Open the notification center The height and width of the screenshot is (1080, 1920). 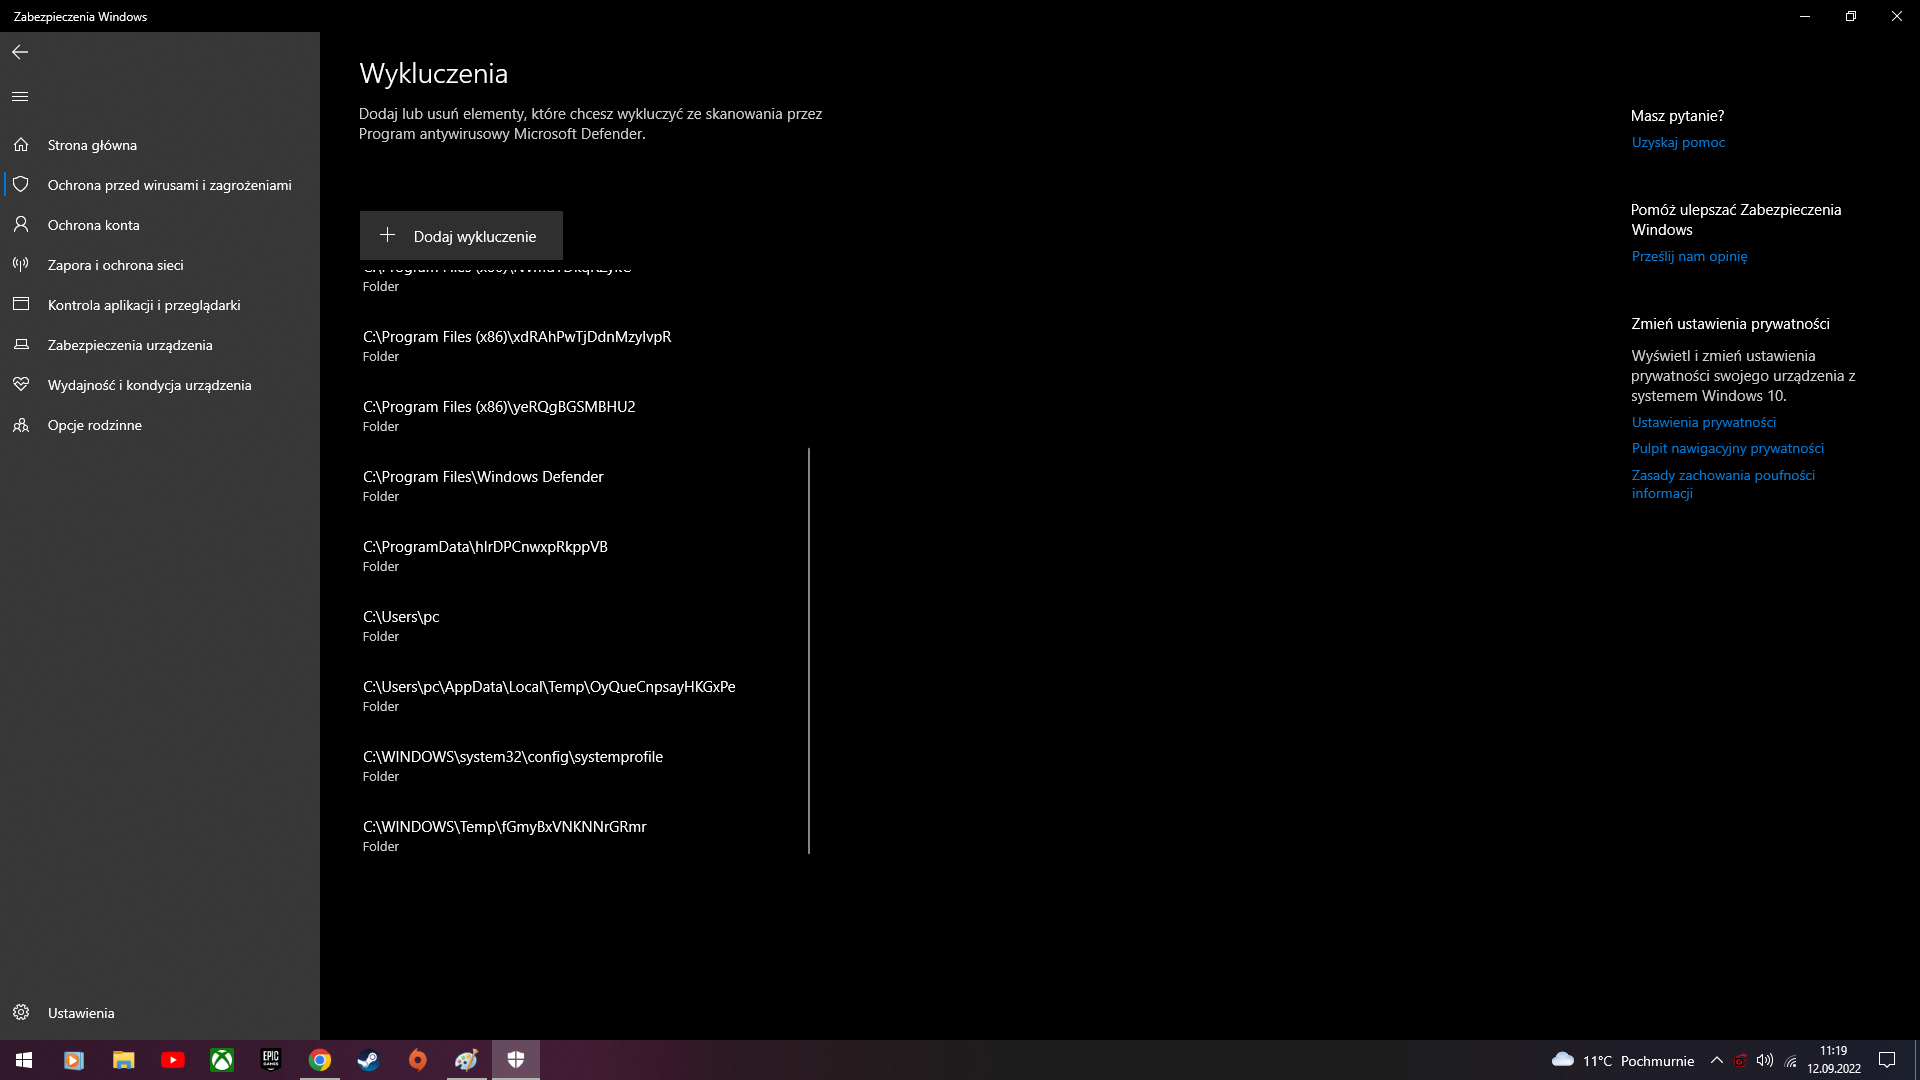pyautogui.click(x=1887, y=1060)
